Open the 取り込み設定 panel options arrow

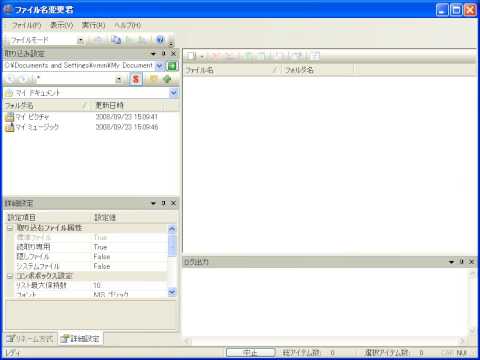(153, 54)
